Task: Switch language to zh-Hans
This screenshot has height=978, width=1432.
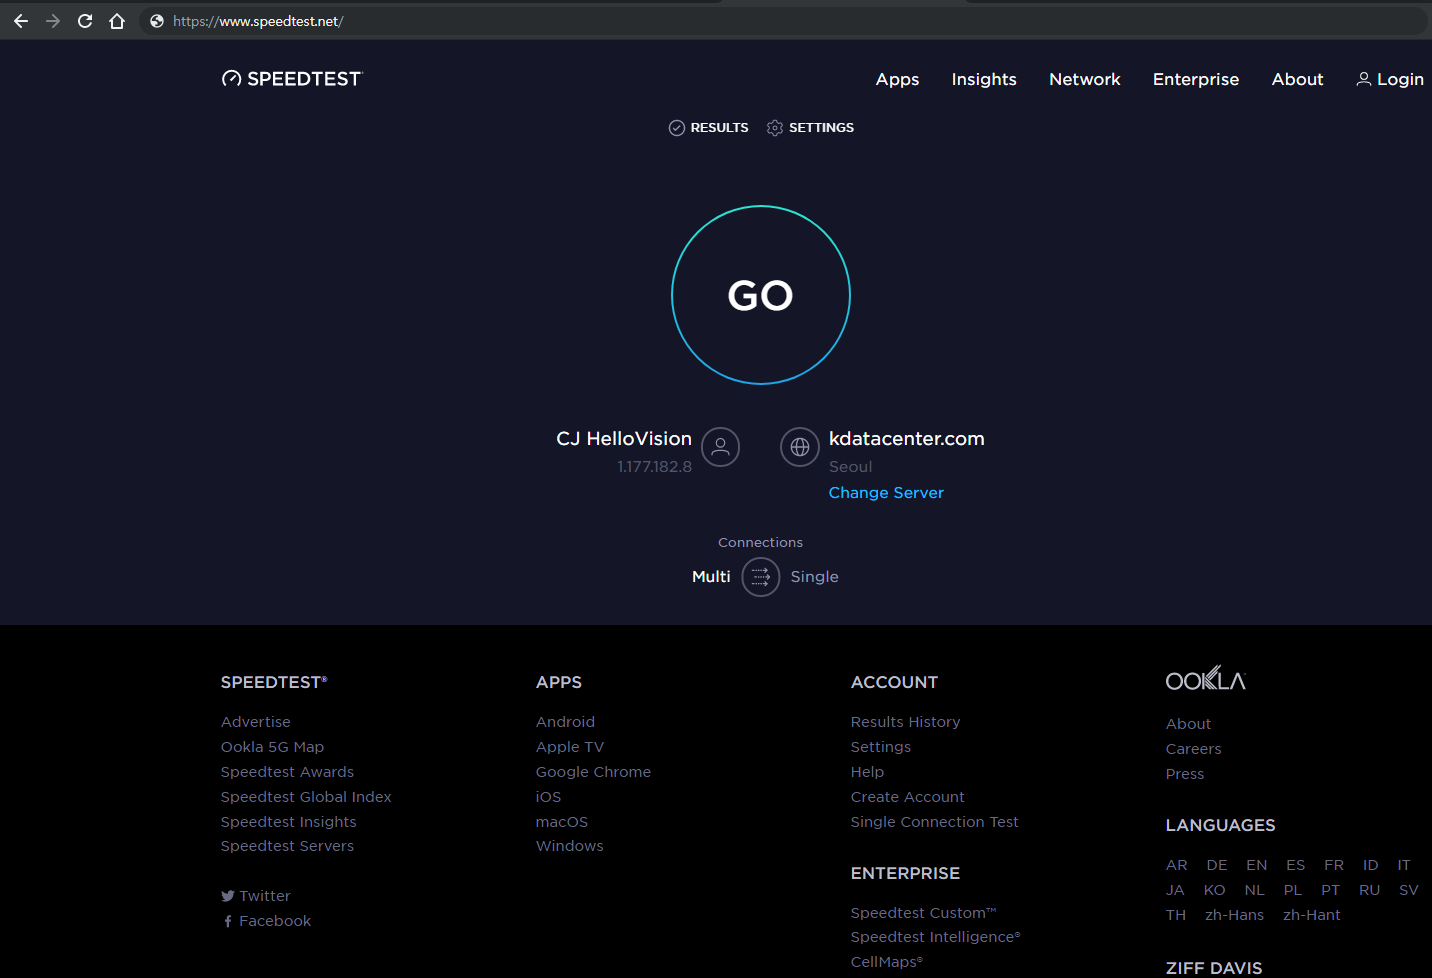Action: click(1234, 915)
